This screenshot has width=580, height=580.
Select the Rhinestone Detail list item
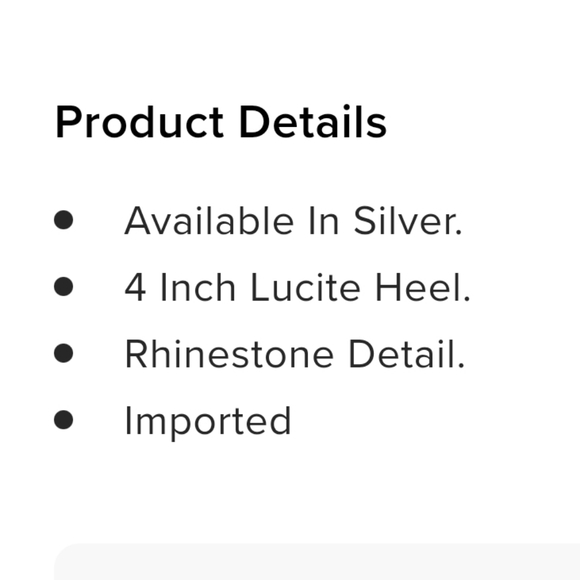pos(294,354)
